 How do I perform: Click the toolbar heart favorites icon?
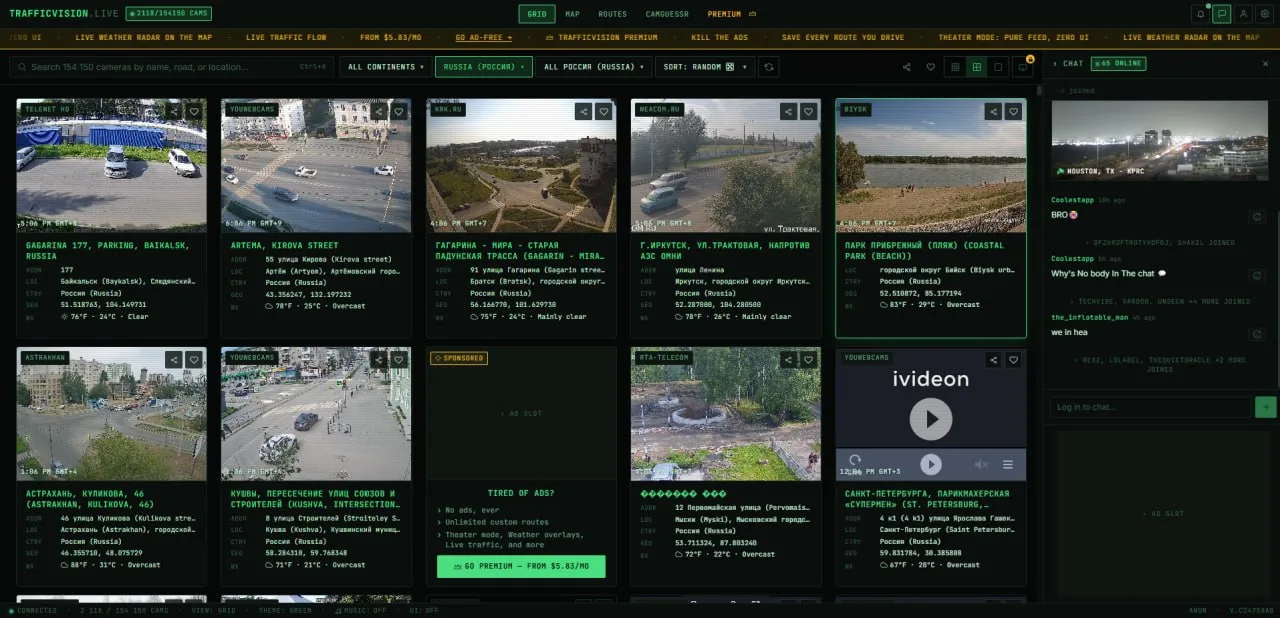pyautogui.click(x=930, y=67)
